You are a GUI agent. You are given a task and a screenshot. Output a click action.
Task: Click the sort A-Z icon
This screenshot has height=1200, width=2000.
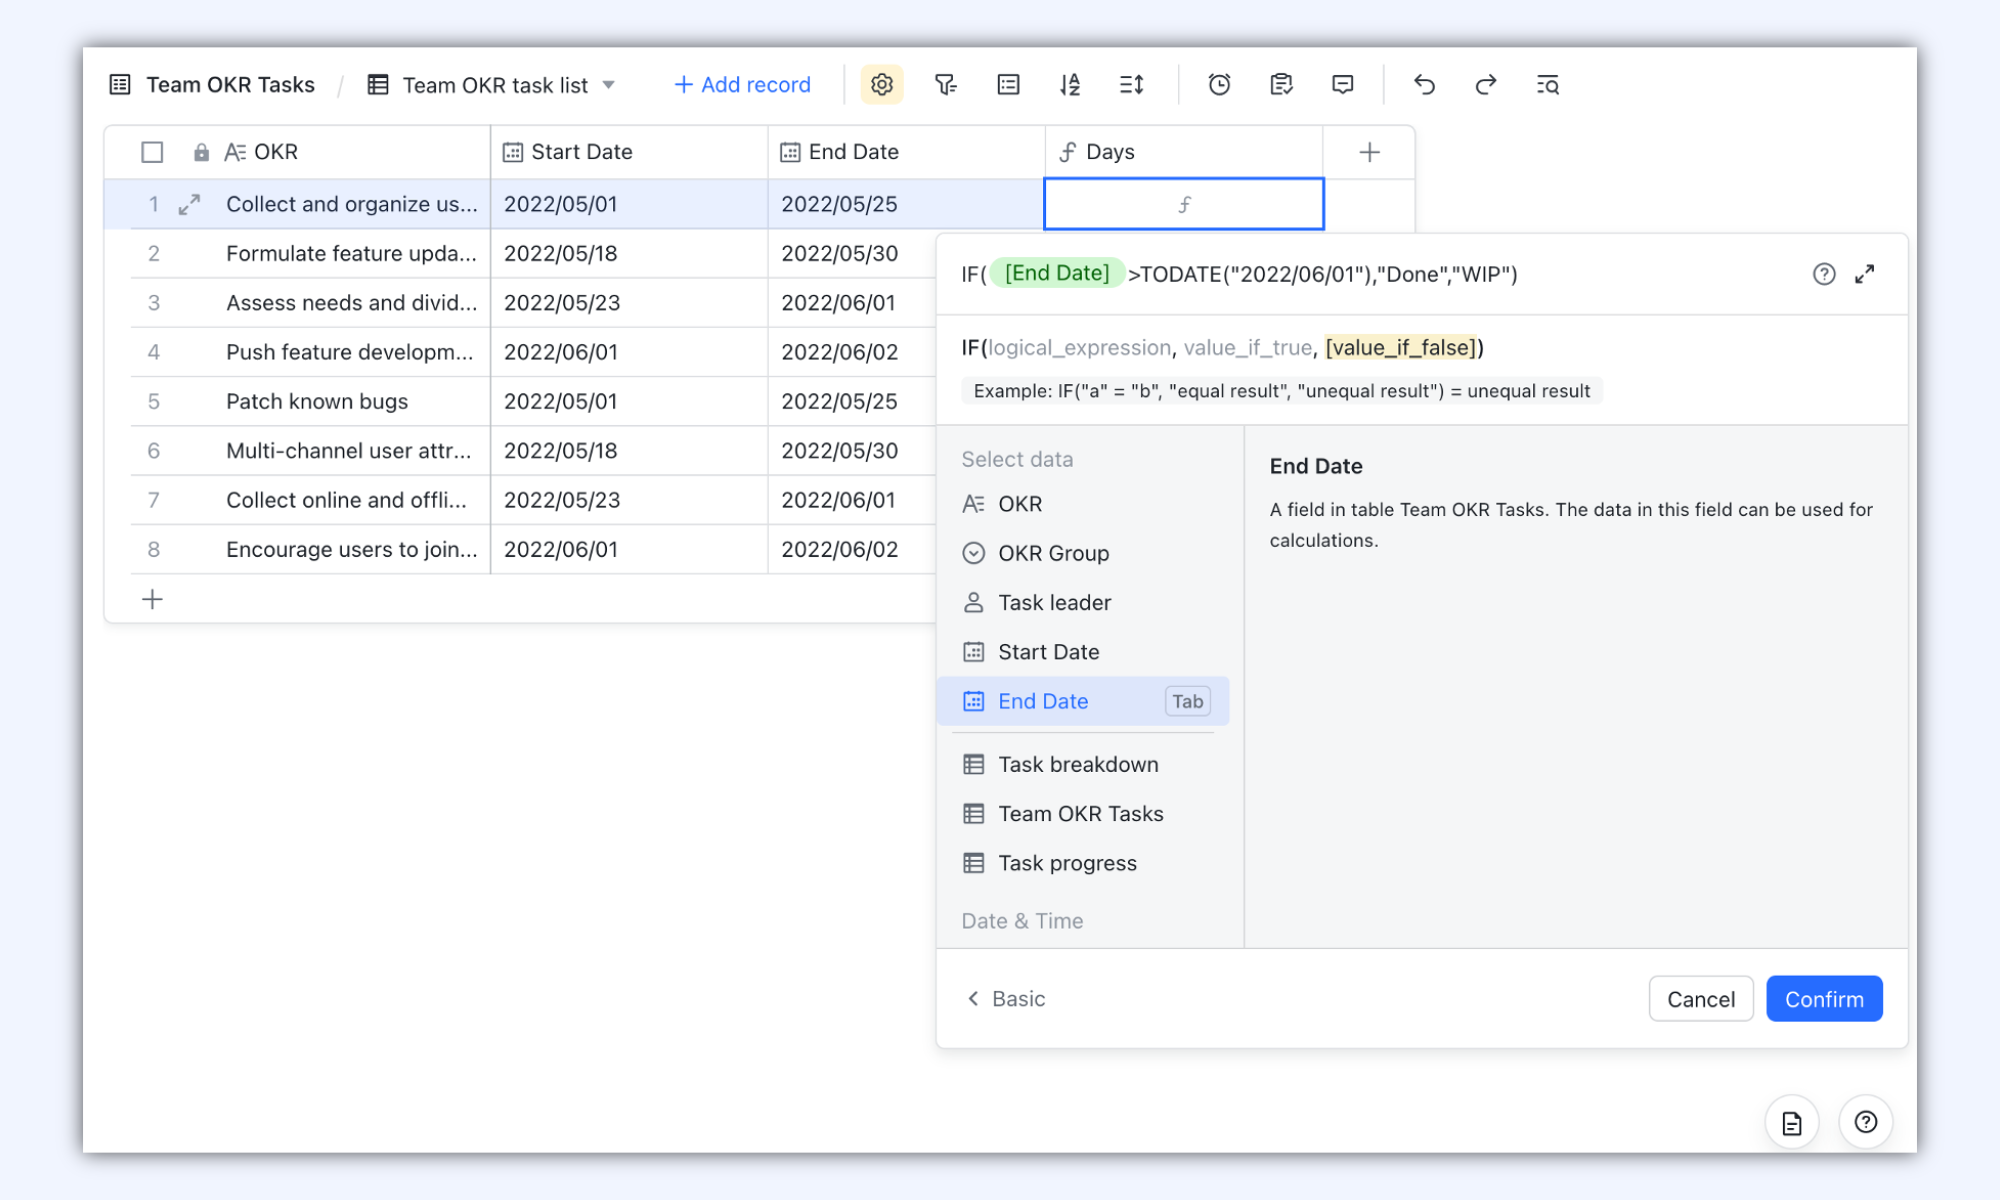[1070, 85]
